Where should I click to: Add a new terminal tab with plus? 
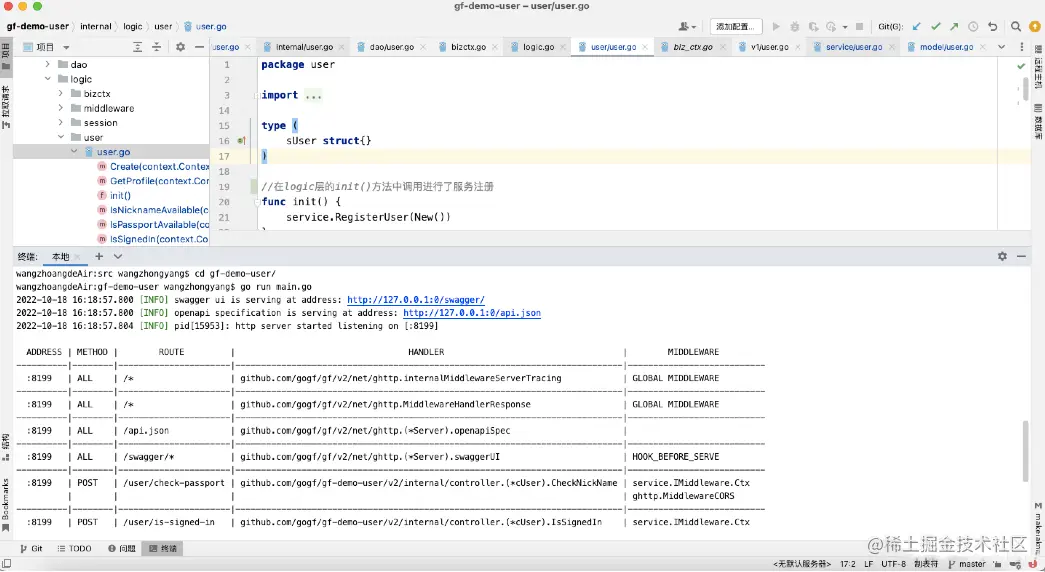coord(99,256)
